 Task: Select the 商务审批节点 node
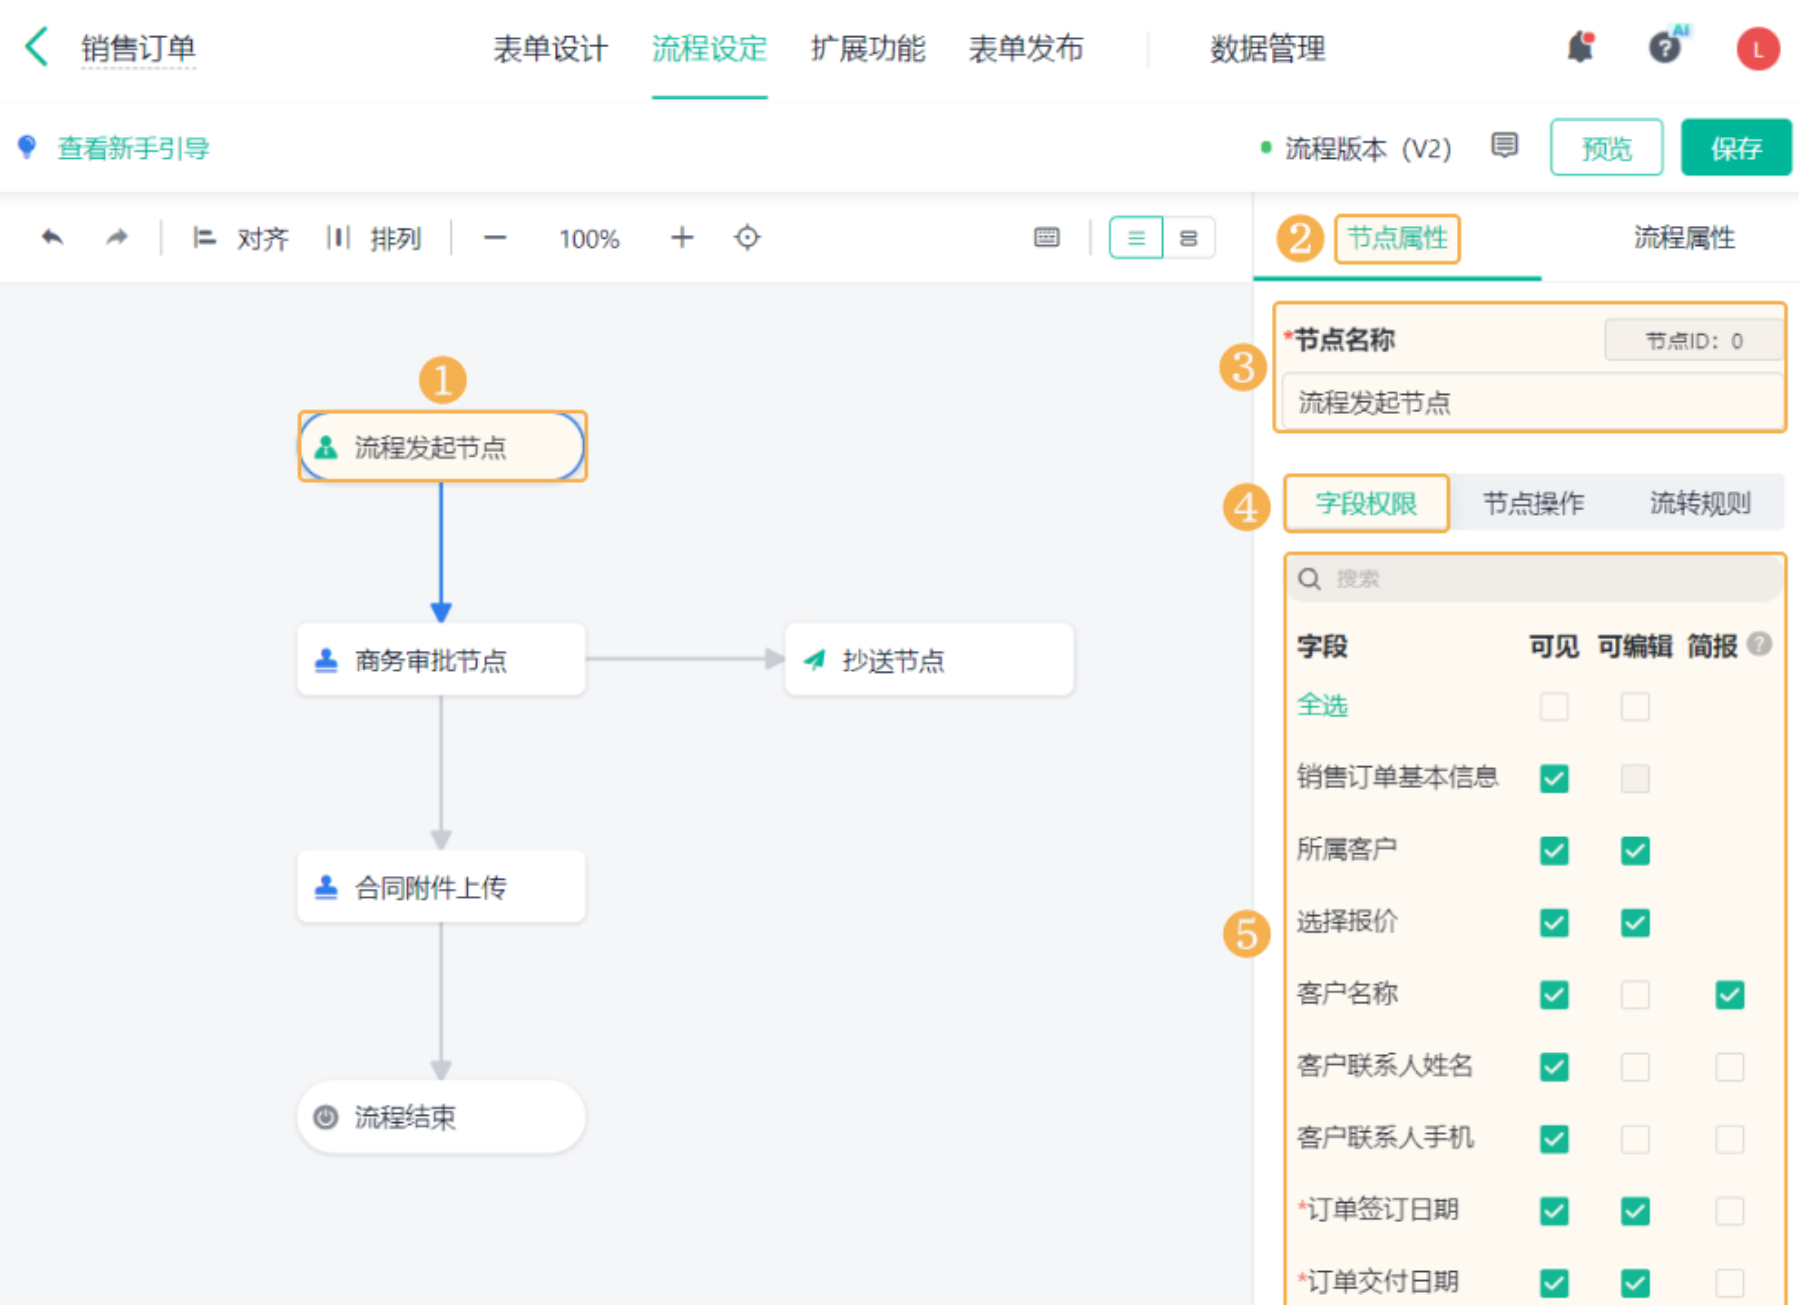tap(441, 660)
